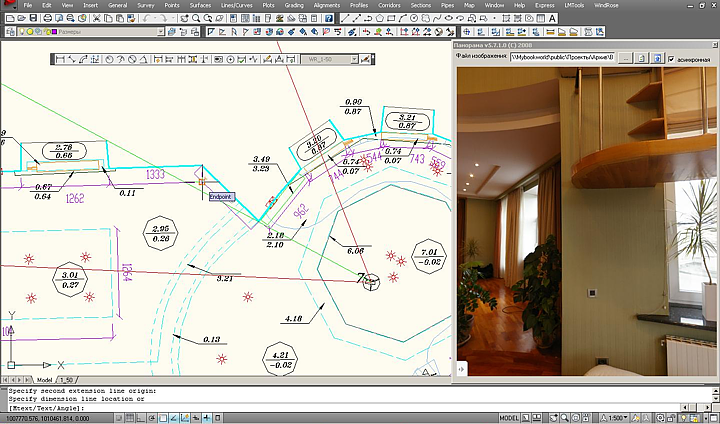The width and height of the screenshot is (720, 424).
Task: Click the Файл изображения path field
Action: (x=562, y=58)
